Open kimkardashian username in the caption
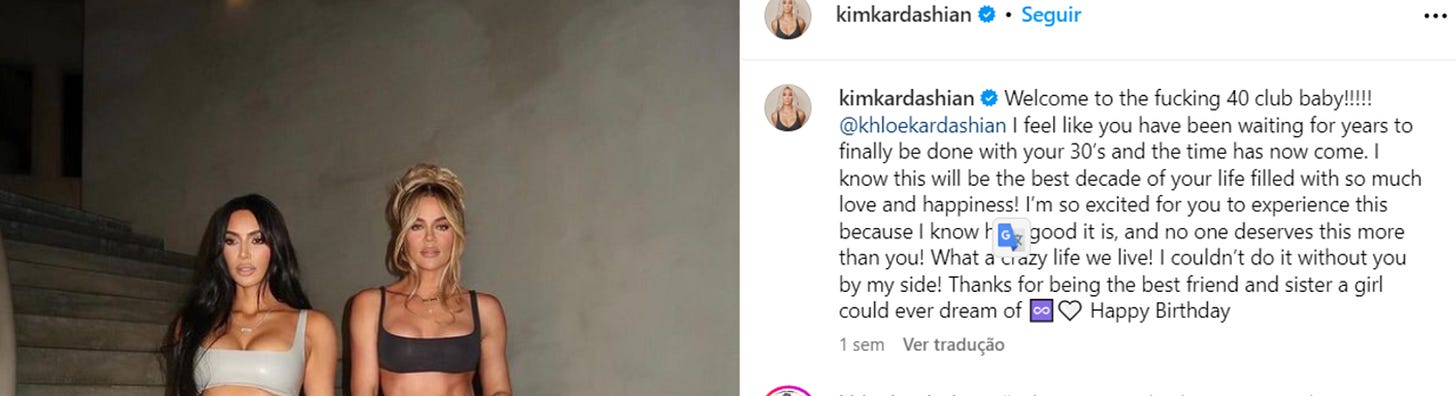The height and width of the screenshot is (396, 1456). [906, 98]
